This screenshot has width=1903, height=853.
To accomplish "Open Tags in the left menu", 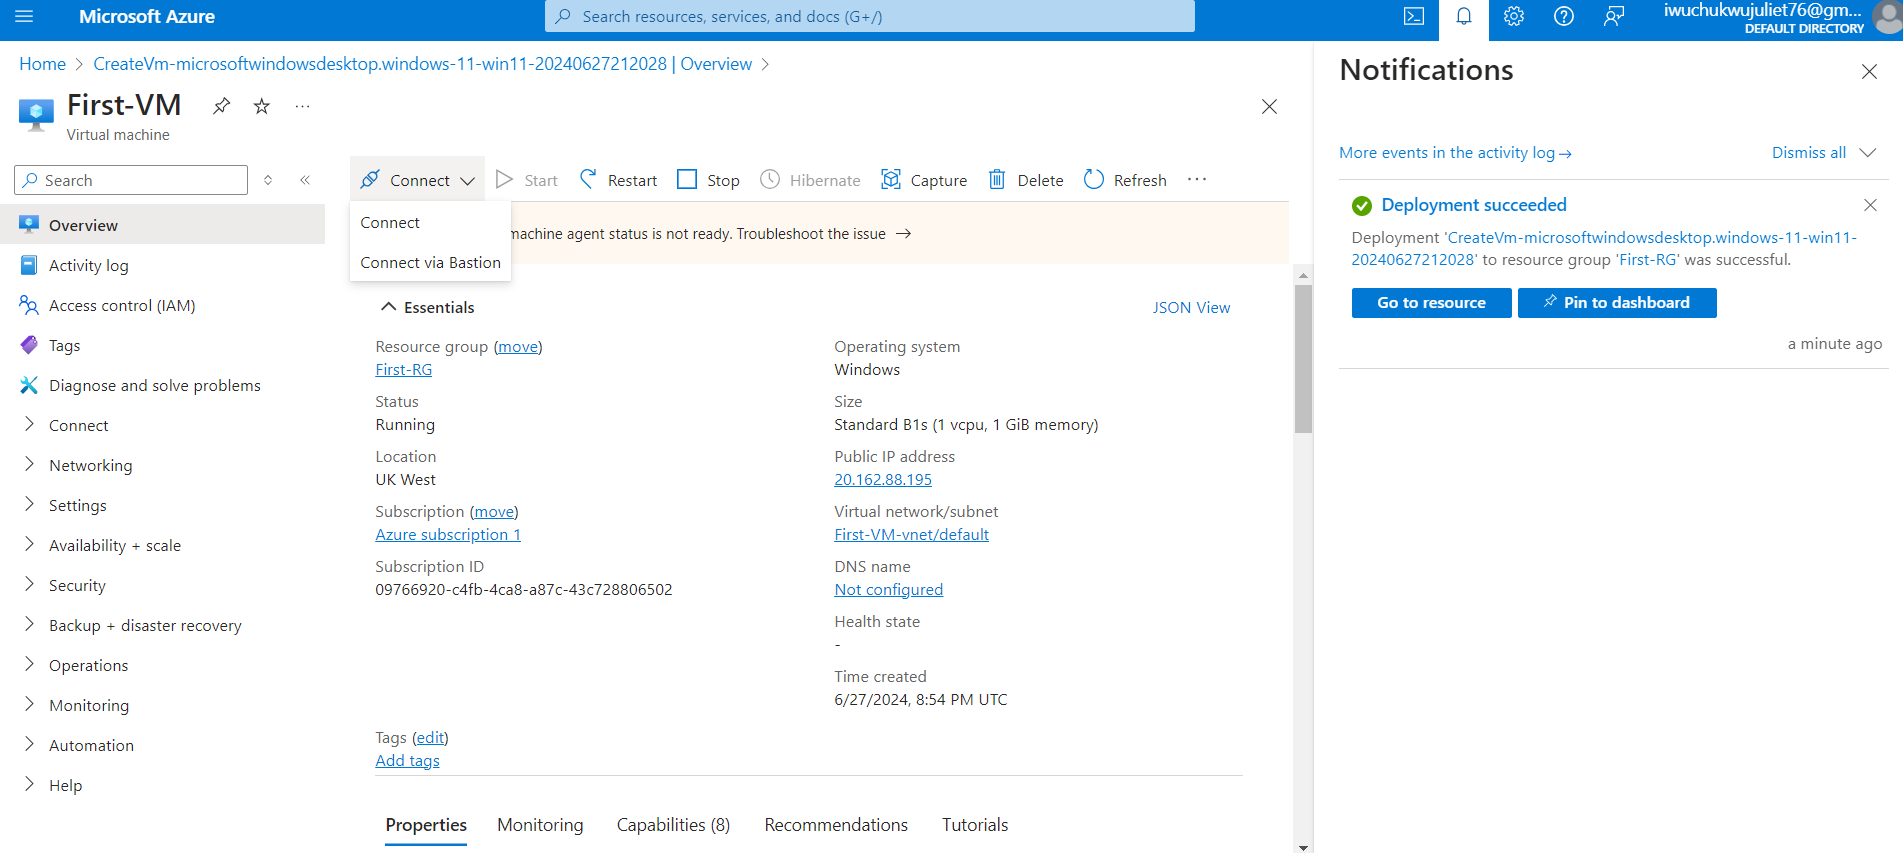I will [x=162, y=345].
